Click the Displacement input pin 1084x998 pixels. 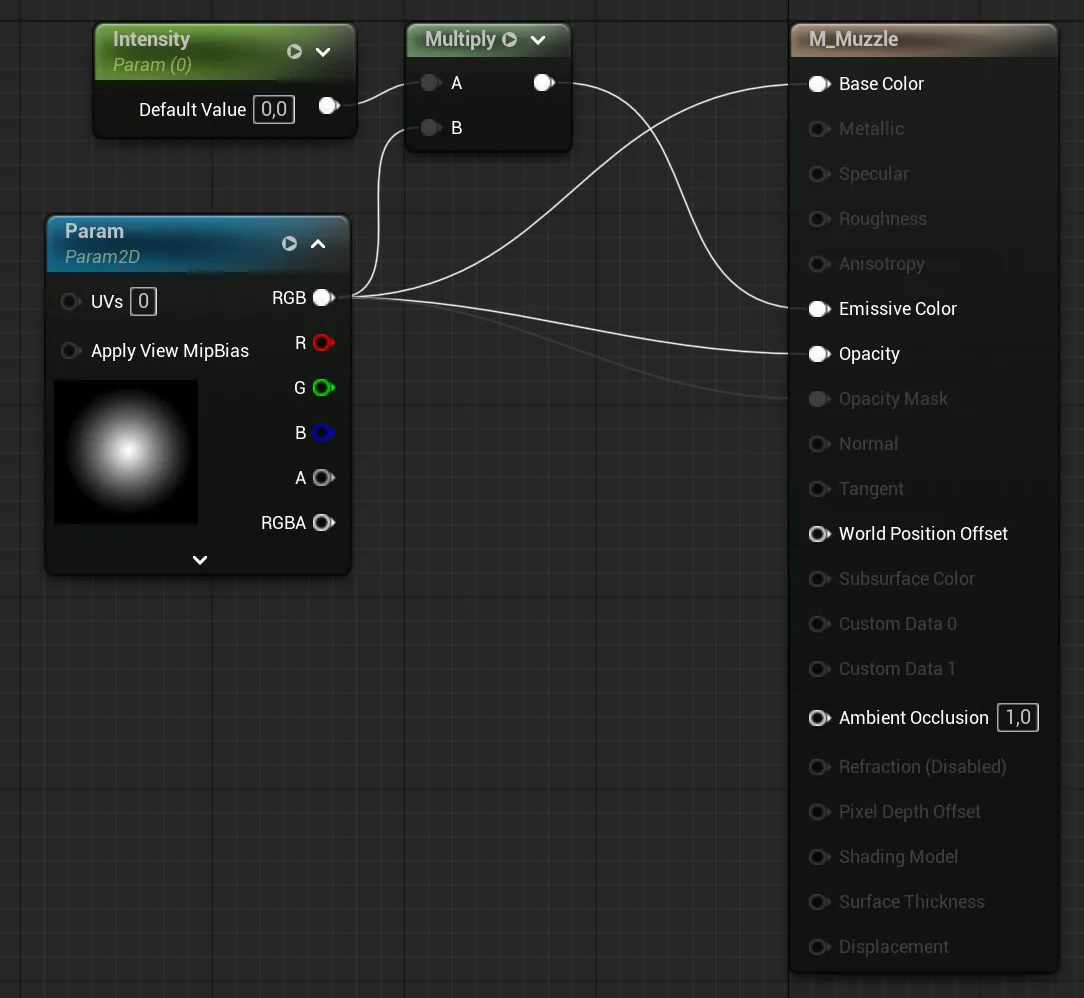(x=819, y=947)
